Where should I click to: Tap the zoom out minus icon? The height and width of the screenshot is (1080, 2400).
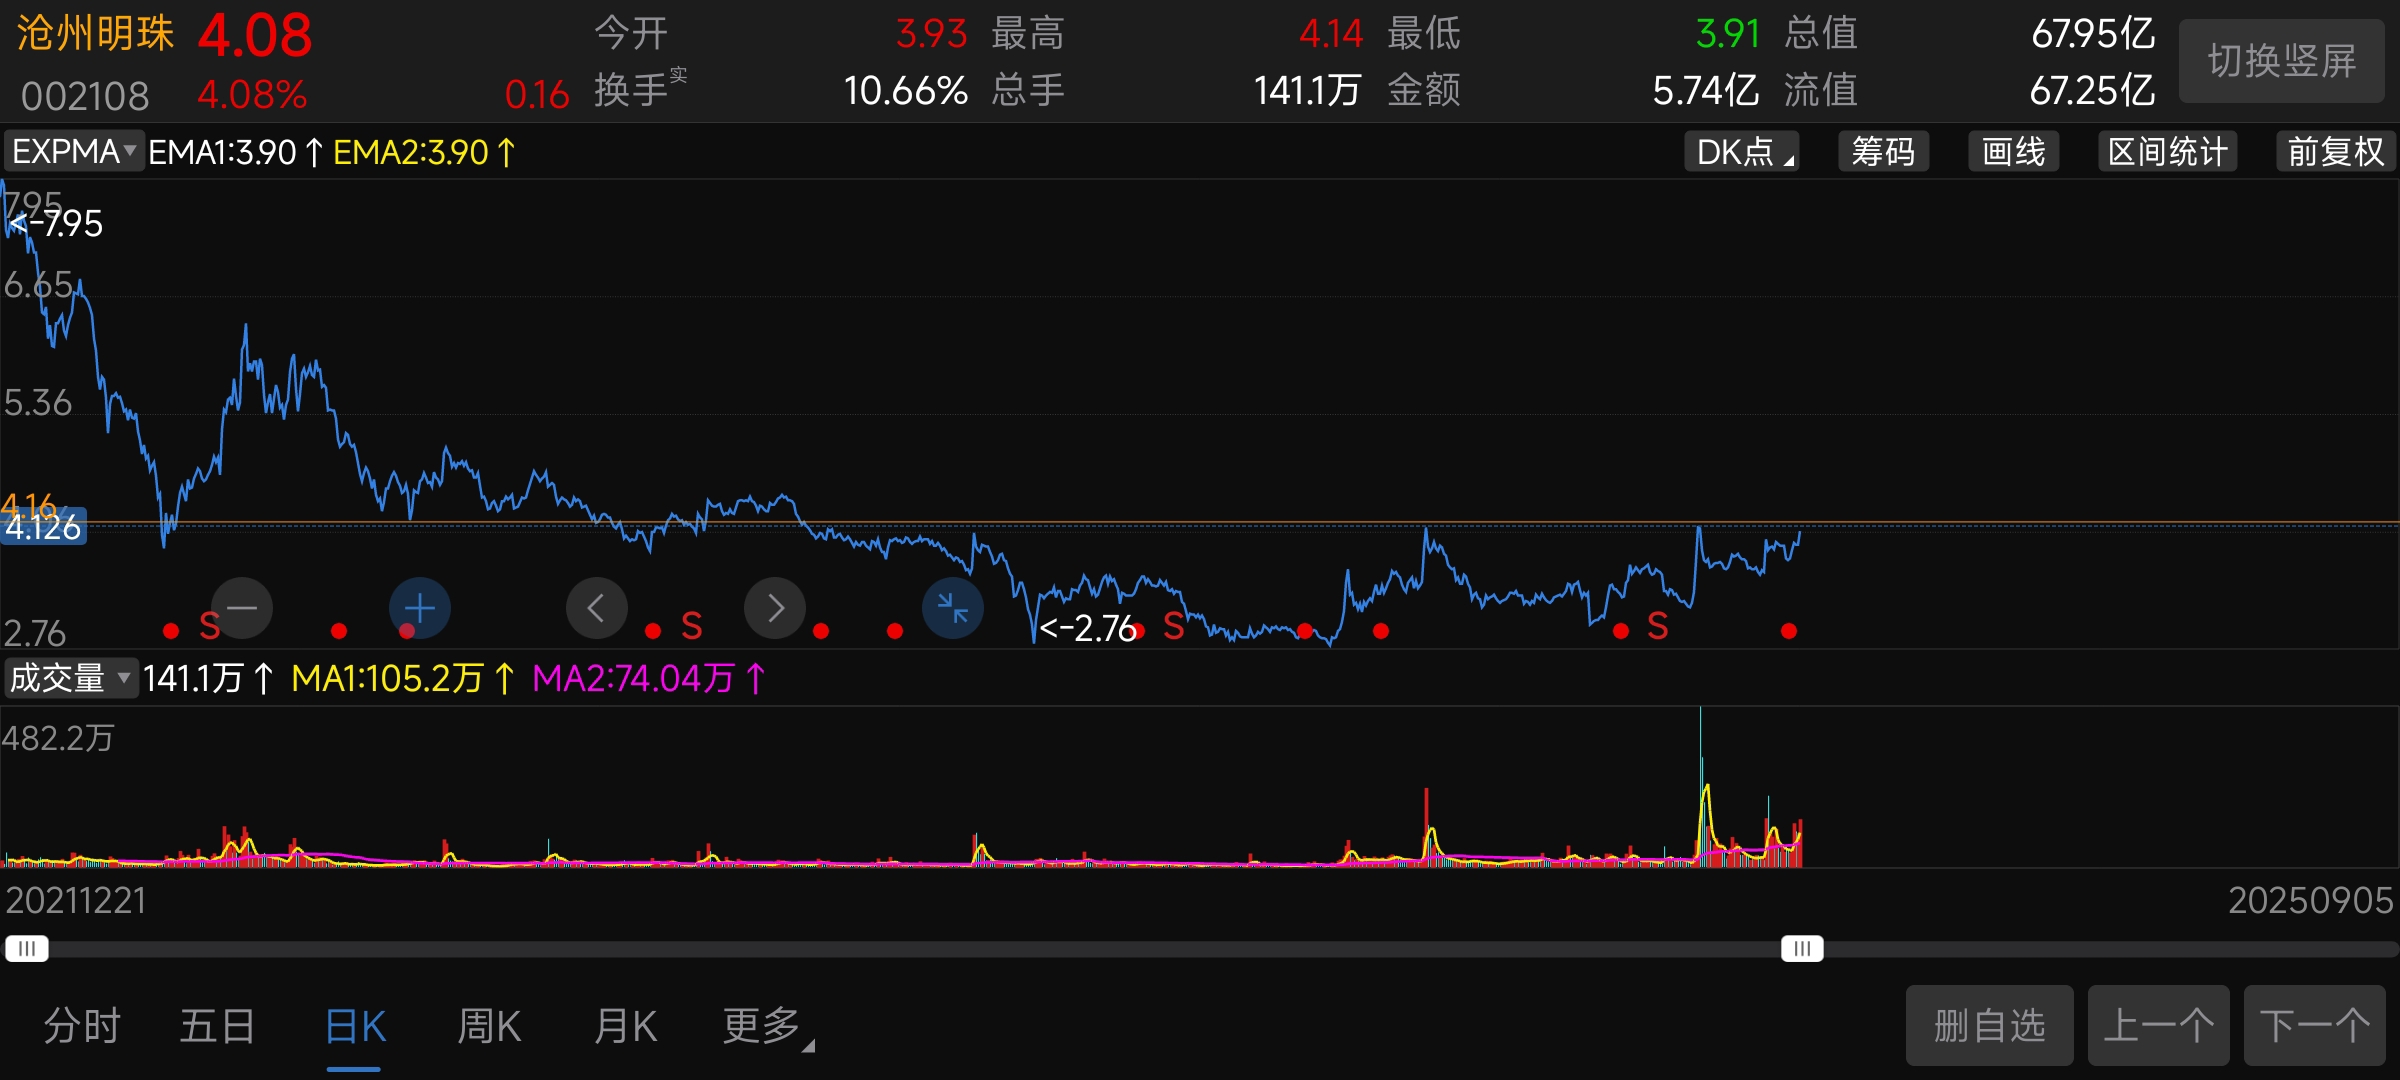[x=242, y=608]
